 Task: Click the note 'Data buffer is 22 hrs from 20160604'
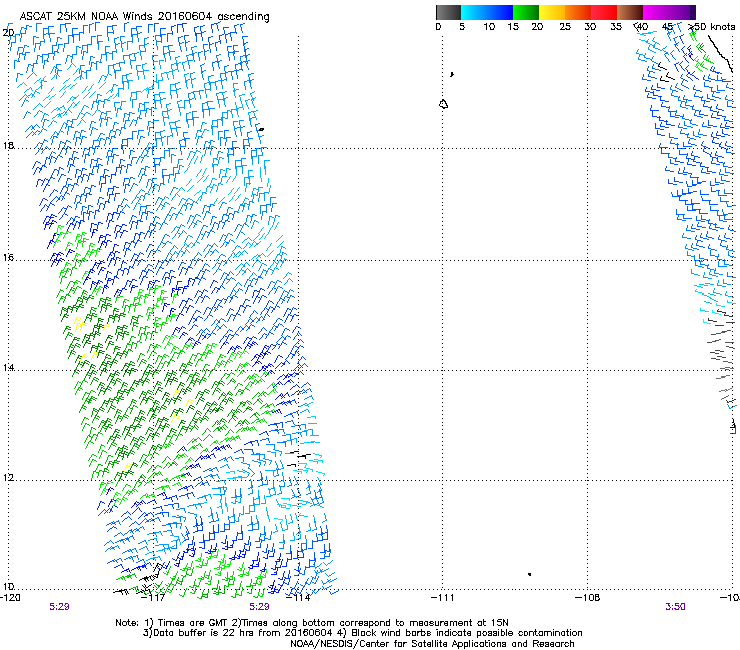point(243,633)
